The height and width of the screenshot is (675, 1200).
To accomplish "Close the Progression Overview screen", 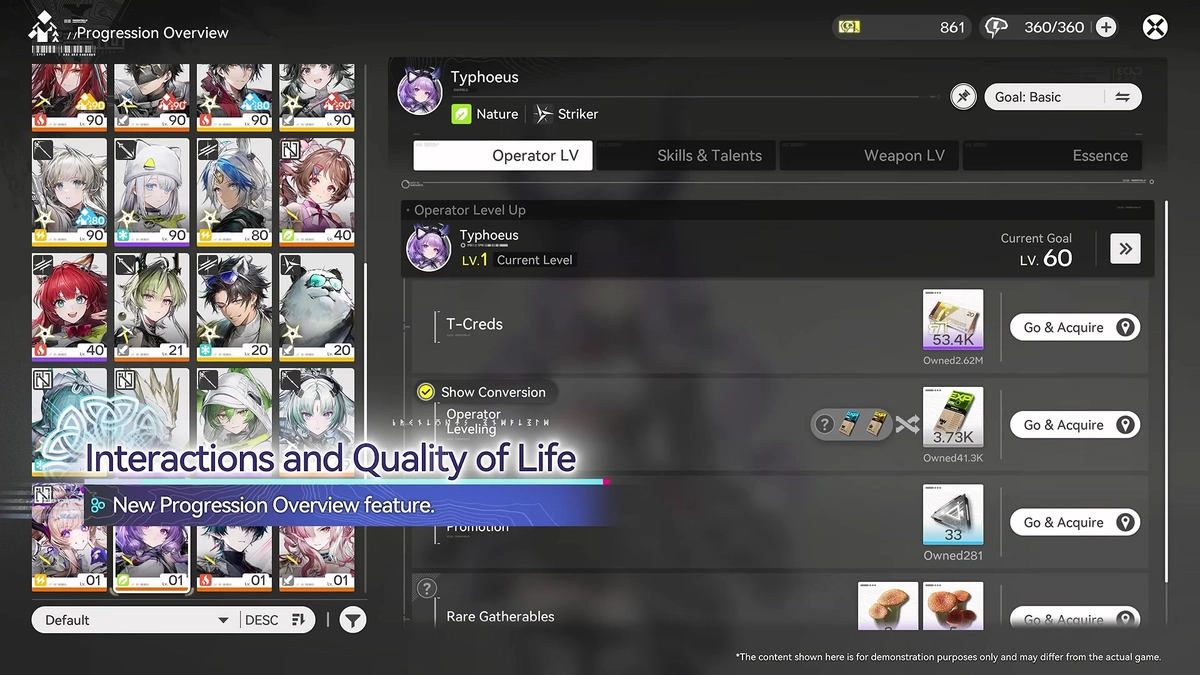I will pyautogui.click(x=1155, y=27).
